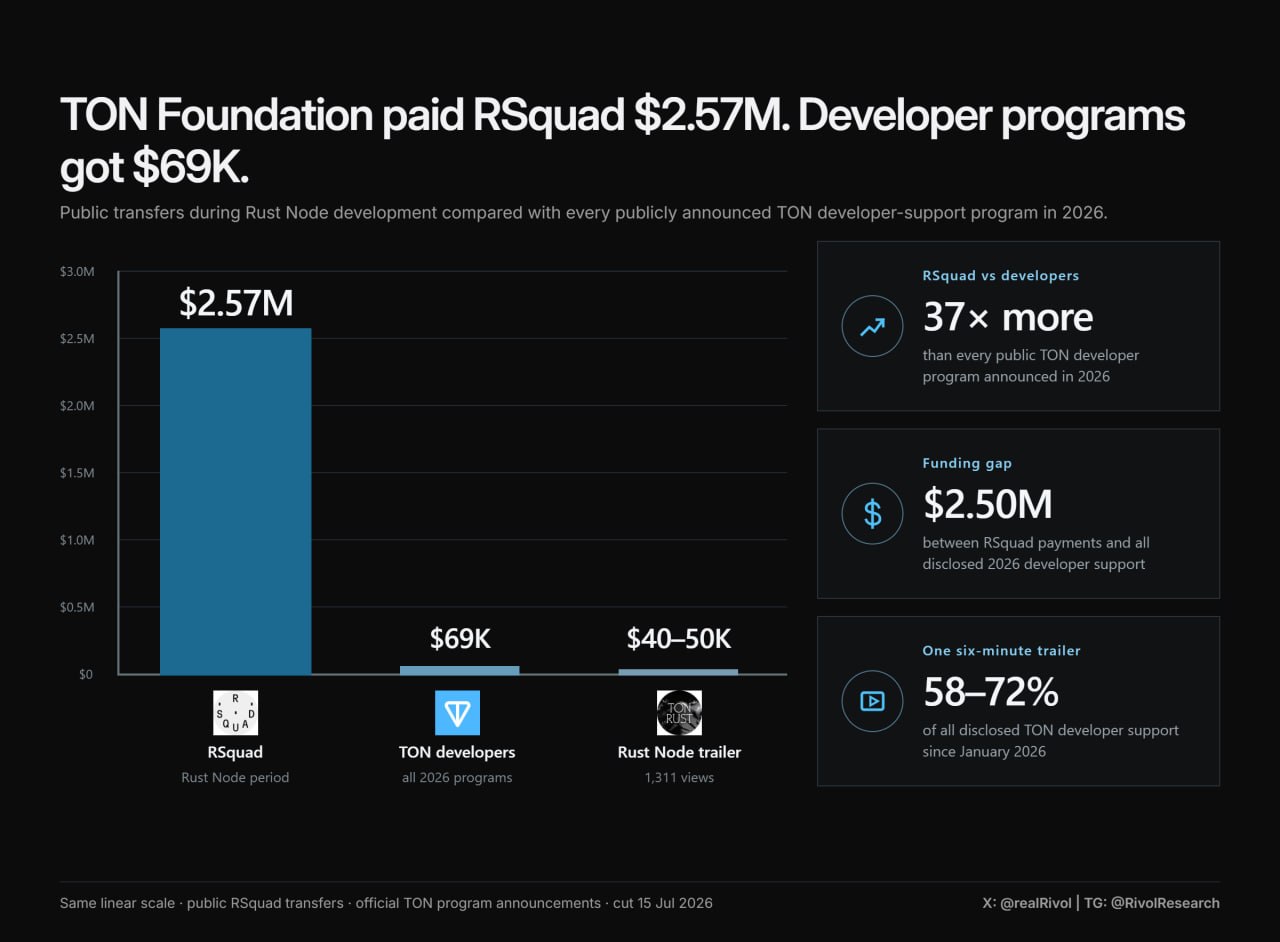Select the "$69K" value above the TON developers bar
Screen dimensions: 1280x942
pyautogui.click(x=460, y=639)
